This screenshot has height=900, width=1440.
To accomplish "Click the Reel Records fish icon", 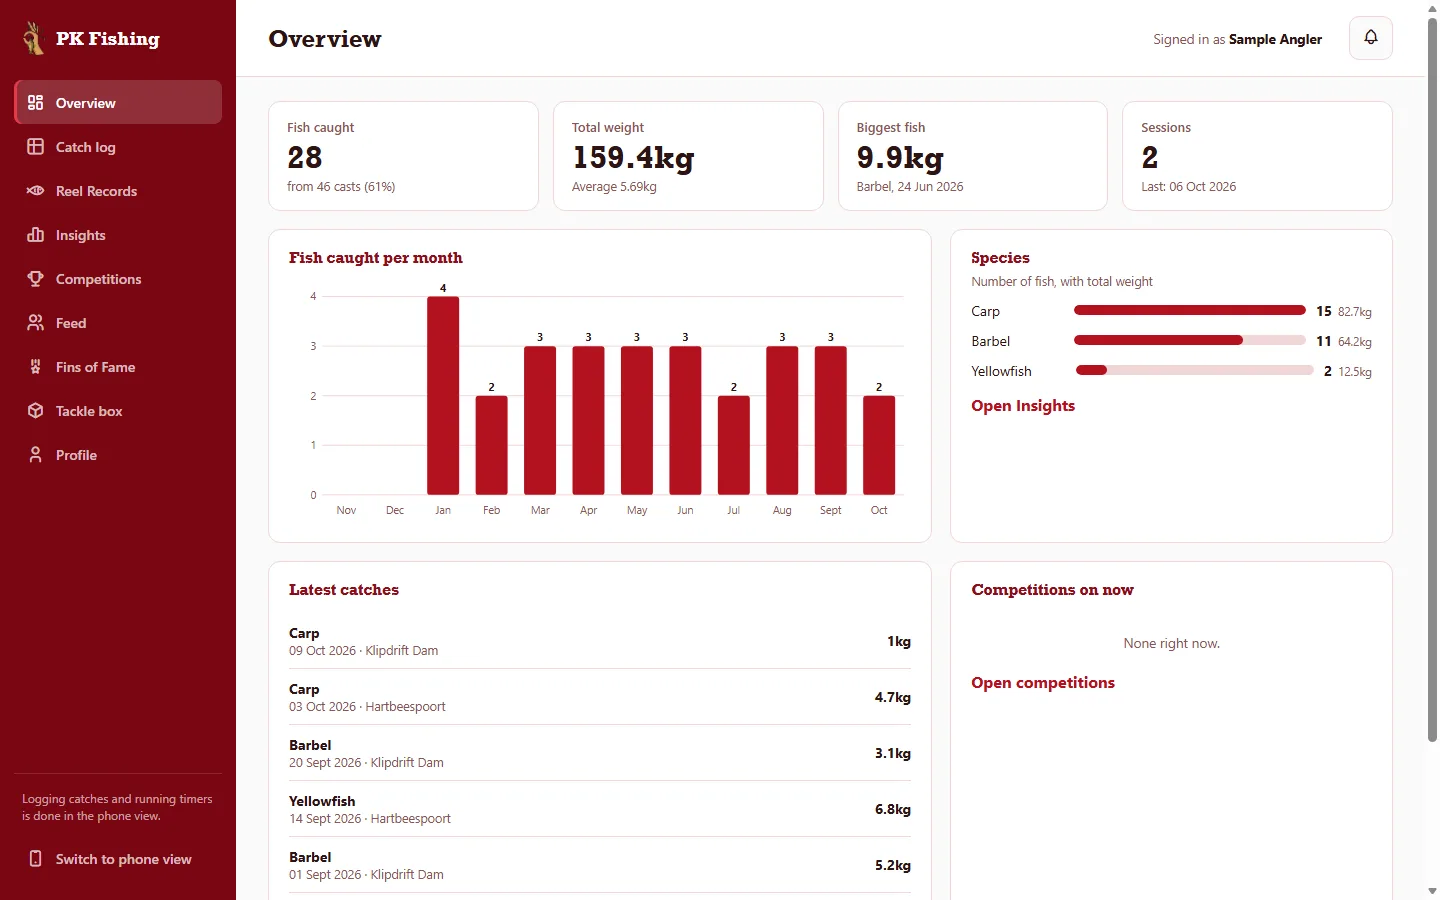I will 36,191.
